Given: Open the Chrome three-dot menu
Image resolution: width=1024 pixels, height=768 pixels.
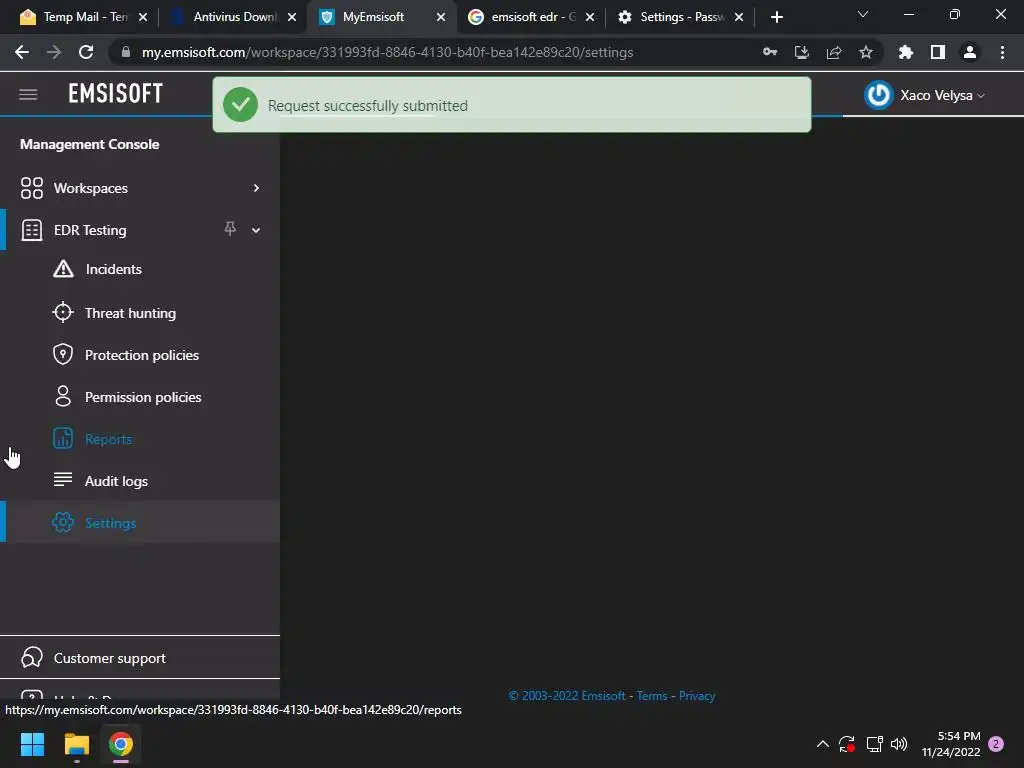Looking at the screenshot, I should tap(1002, 52).
